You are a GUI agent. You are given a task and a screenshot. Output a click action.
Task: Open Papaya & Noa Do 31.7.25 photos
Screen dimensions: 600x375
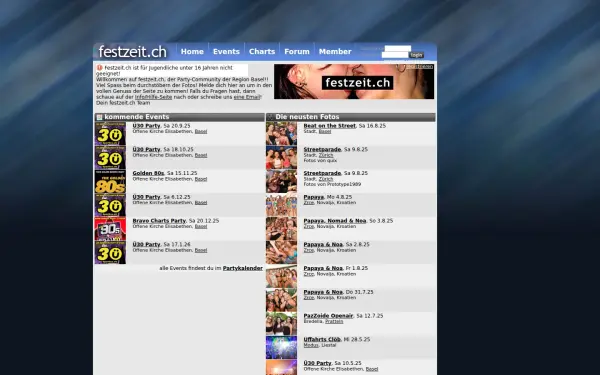323,292
